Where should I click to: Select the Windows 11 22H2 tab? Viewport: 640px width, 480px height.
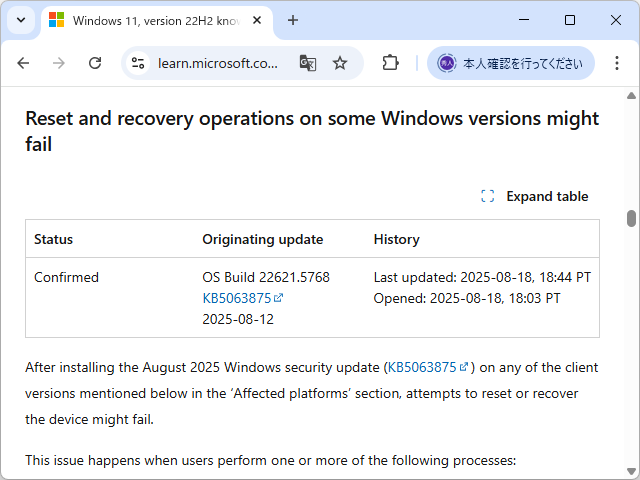(150, 20)
